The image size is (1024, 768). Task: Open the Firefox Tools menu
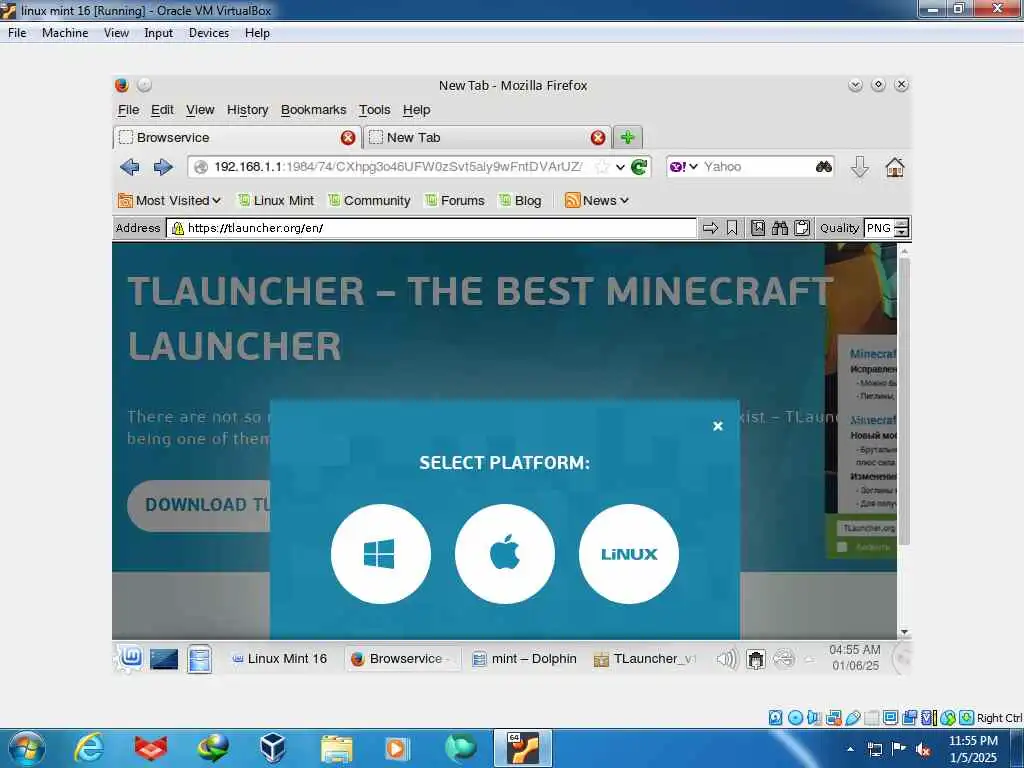click(x=374, y=110)
